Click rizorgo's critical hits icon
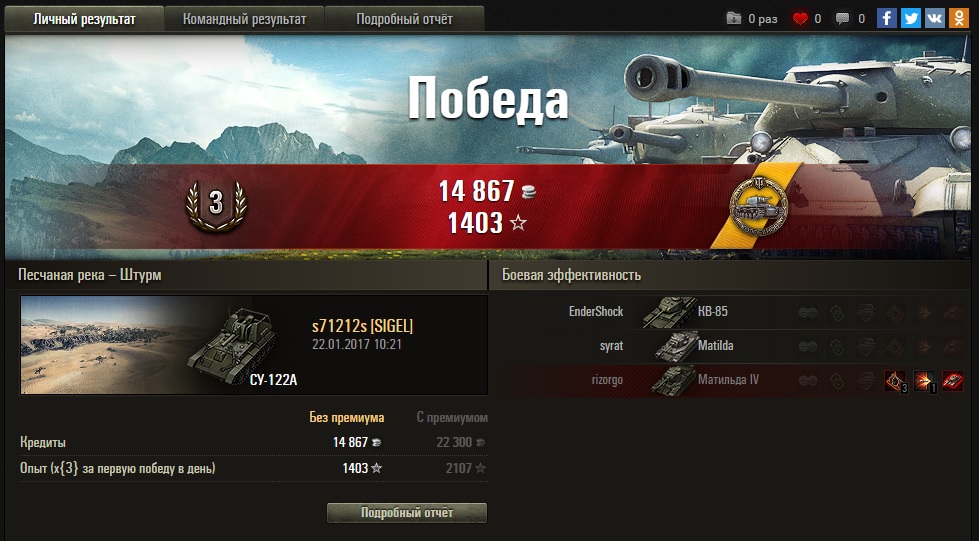Image resolution: width=979 pixels, height=541 pixels. [x=895, y=381]
